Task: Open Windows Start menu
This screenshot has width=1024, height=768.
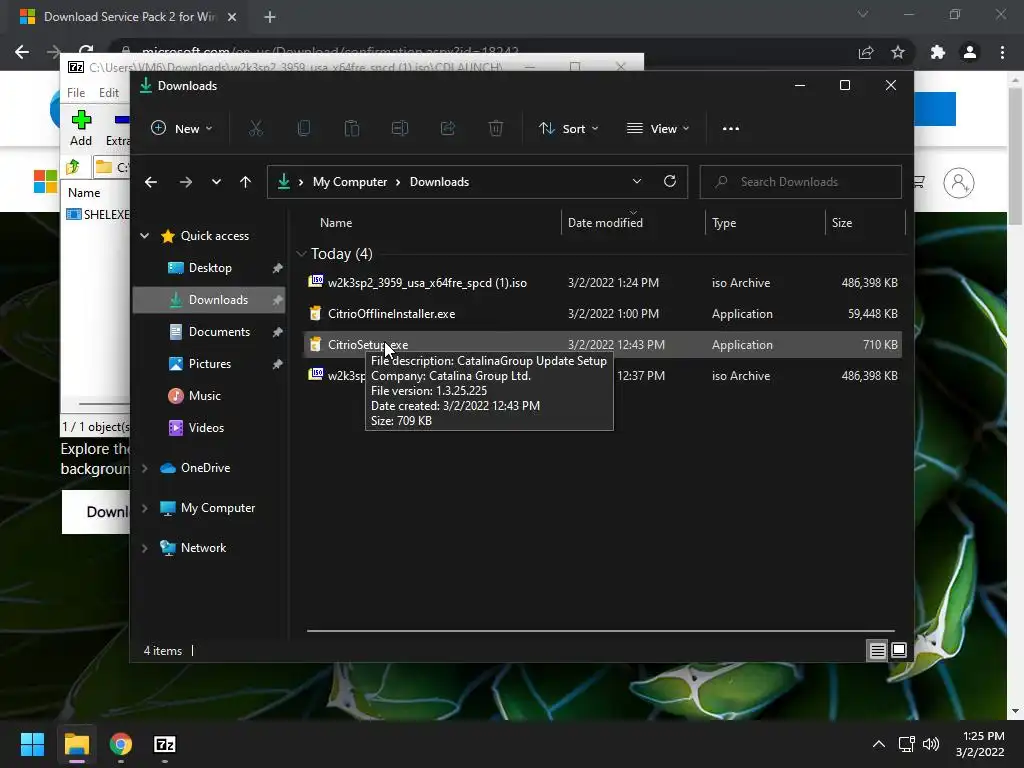Action: coord(32,744)
